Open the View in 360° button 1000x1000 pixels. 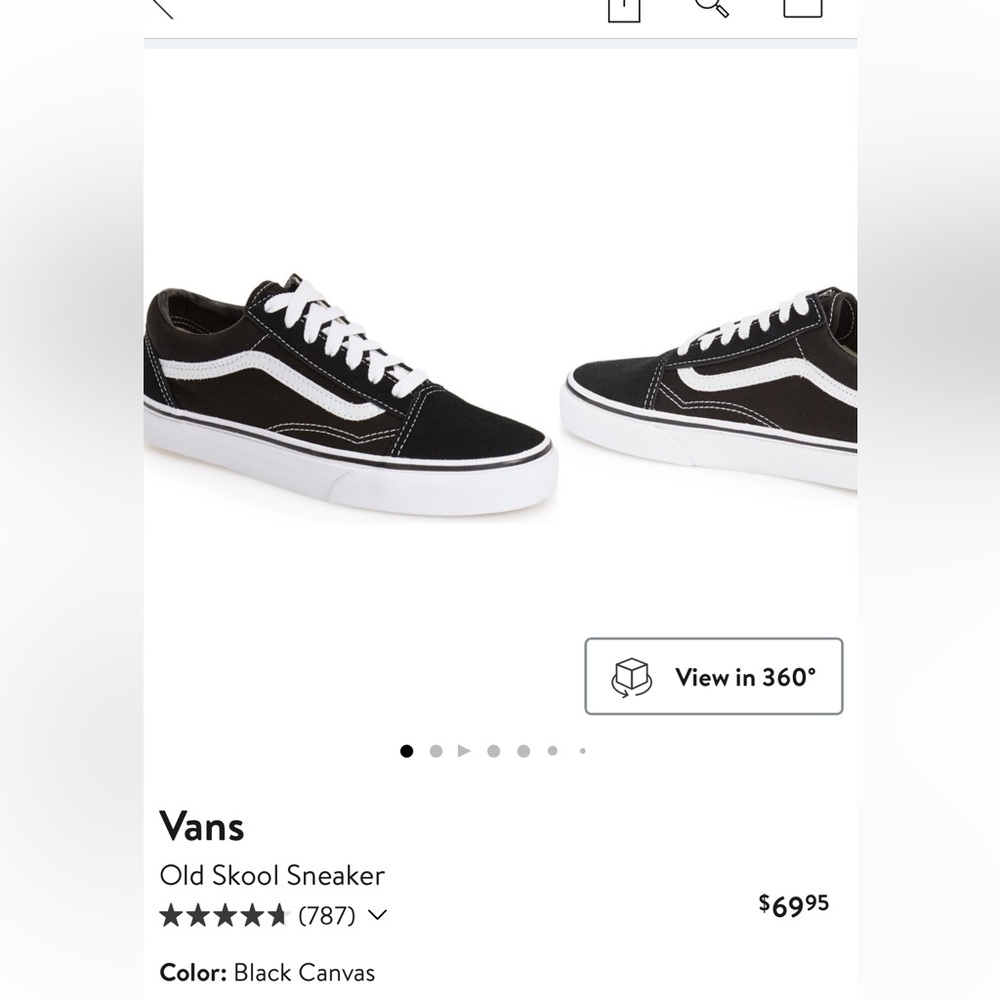[714, 676]
